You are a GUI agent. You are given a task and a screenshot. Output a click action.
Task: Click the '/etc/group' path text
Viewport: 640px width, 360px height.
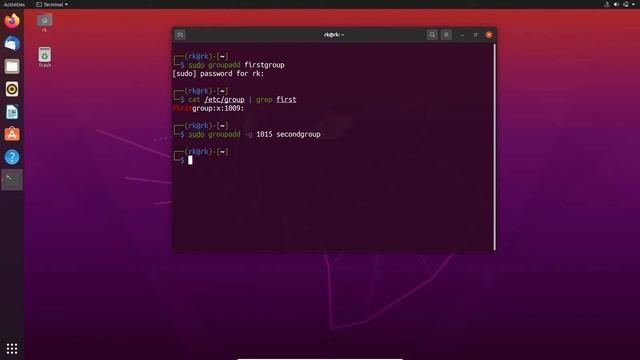coord(224,100)
